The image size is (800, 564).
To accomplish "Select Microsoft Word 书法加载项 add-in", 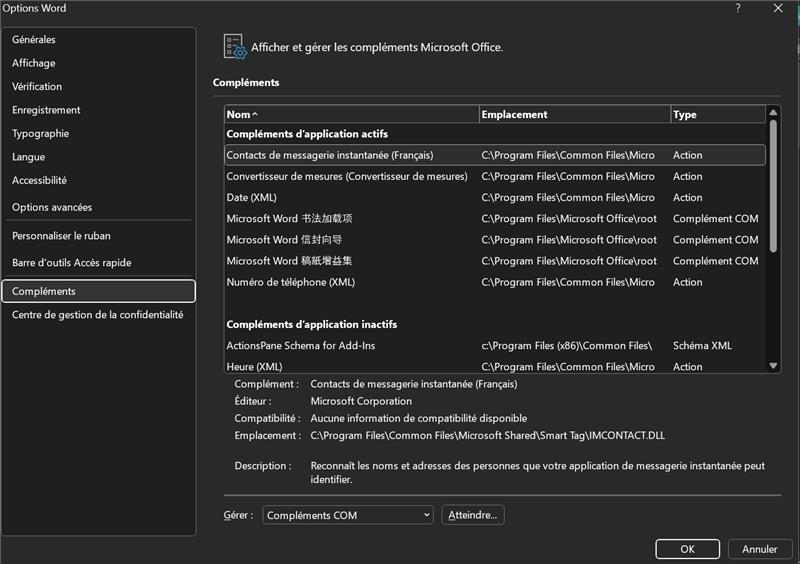I will [495, 218].
